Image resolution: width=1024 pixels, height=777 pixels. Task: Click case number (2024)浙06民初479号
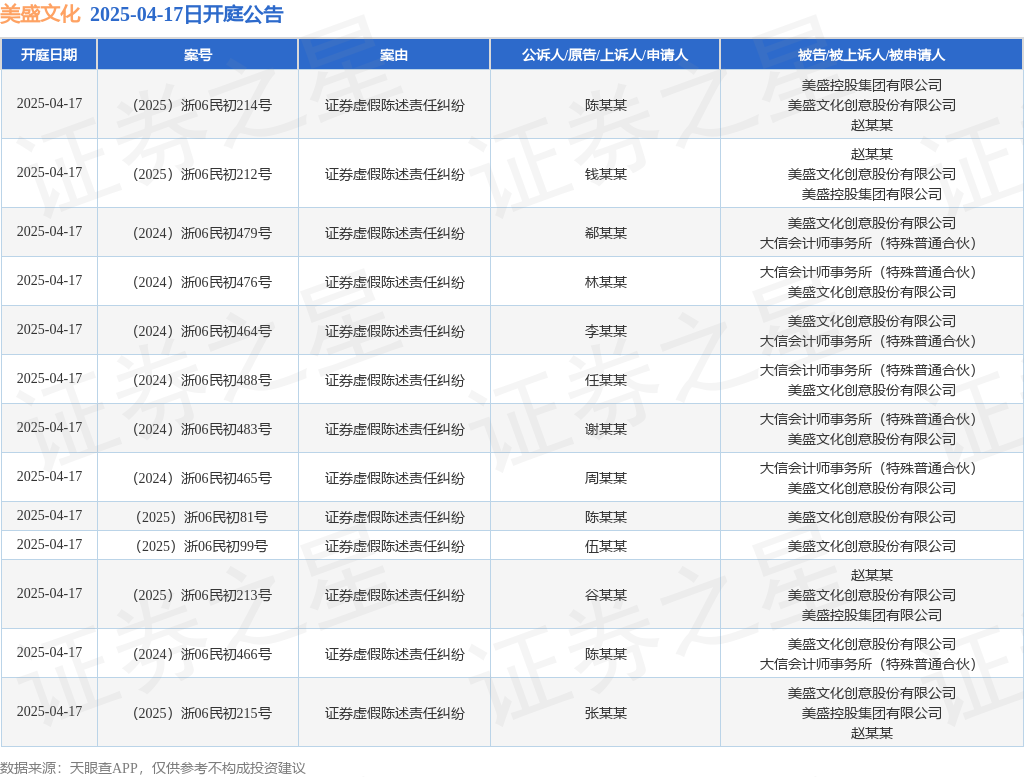point(202,233)
